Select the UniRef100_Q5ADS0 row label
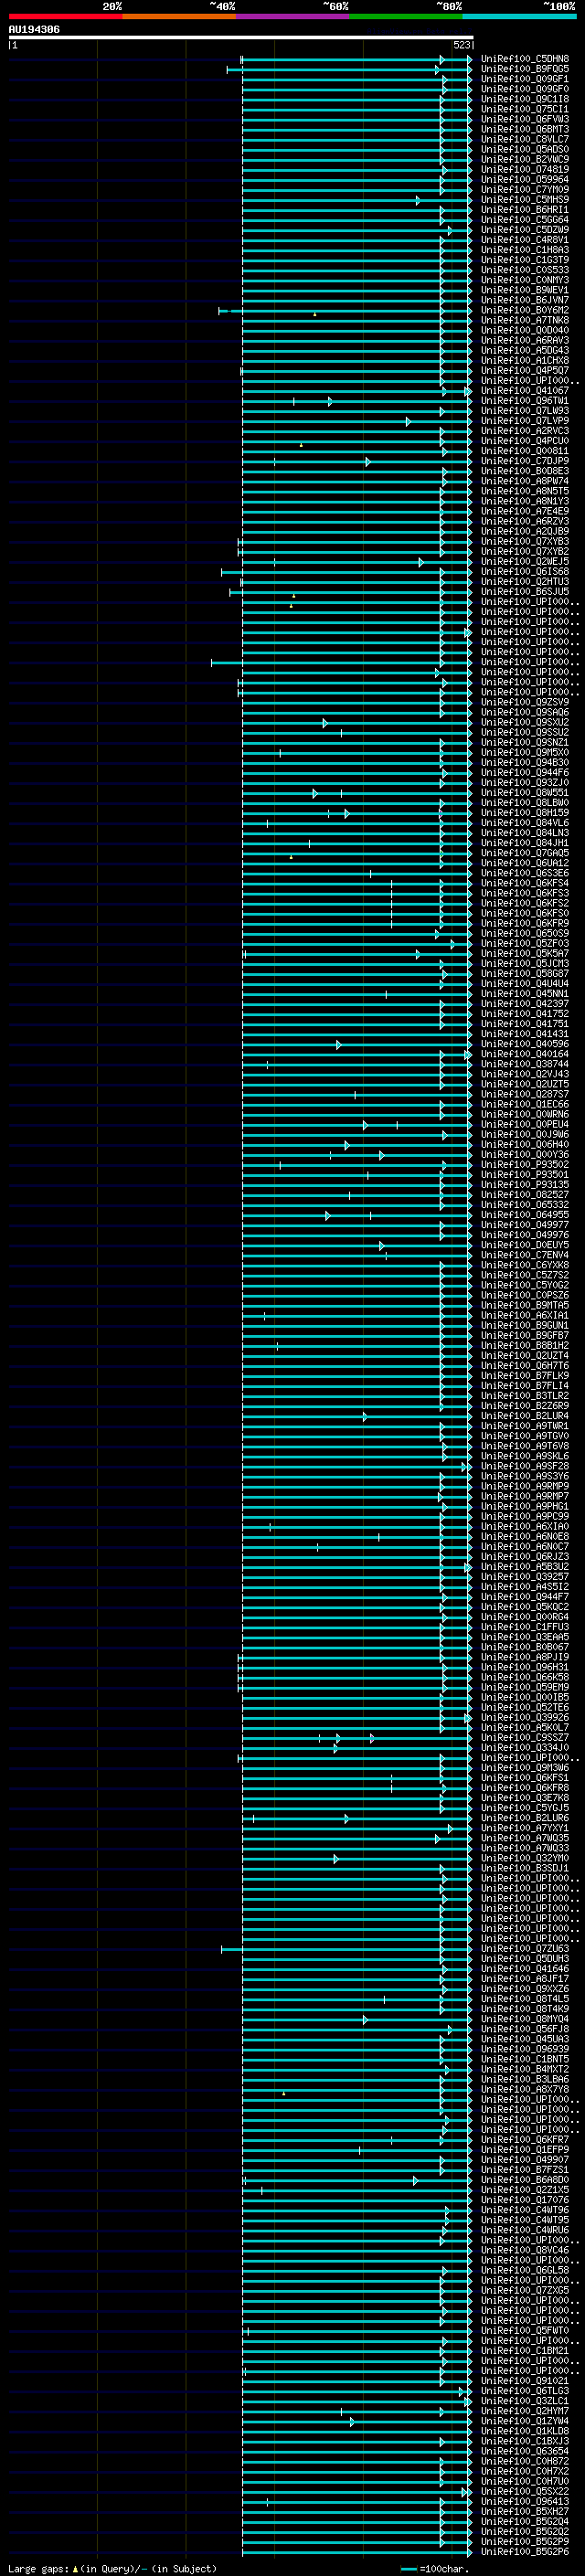This screenshot has height=2576, width=585. click(x=524, y=149)
